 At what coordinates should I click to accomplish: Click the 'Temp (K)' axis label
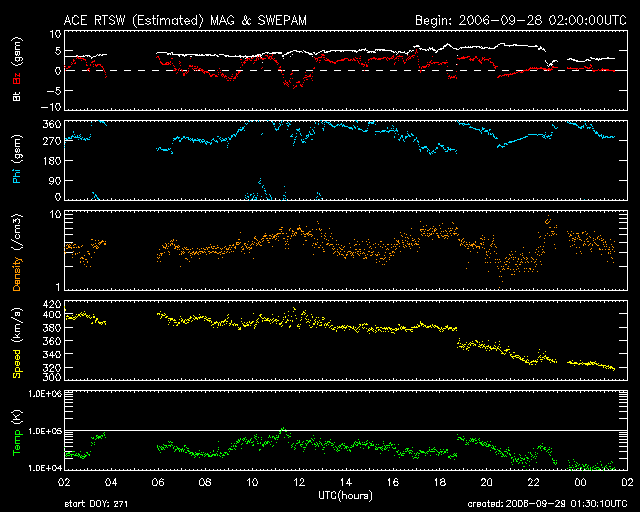pyautogui.click(x=17, y=432)
